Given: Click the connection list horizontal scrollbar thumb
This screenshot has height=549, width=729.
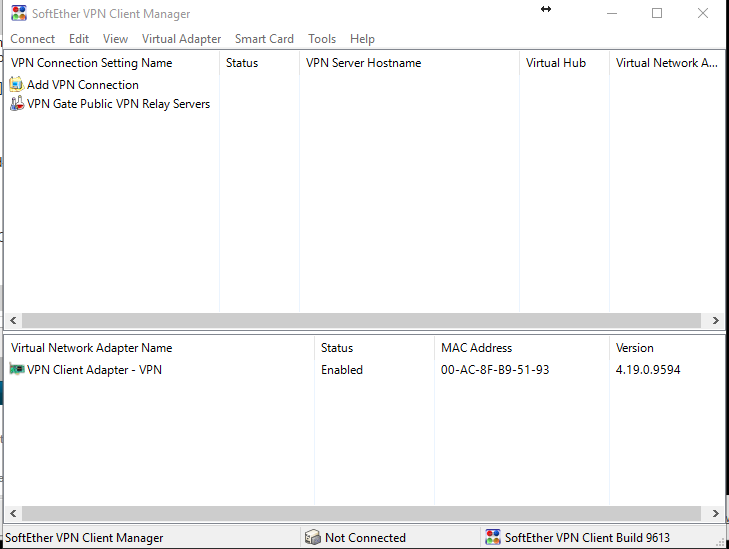Looking at the screenshot, I should (x=361, y=320).
